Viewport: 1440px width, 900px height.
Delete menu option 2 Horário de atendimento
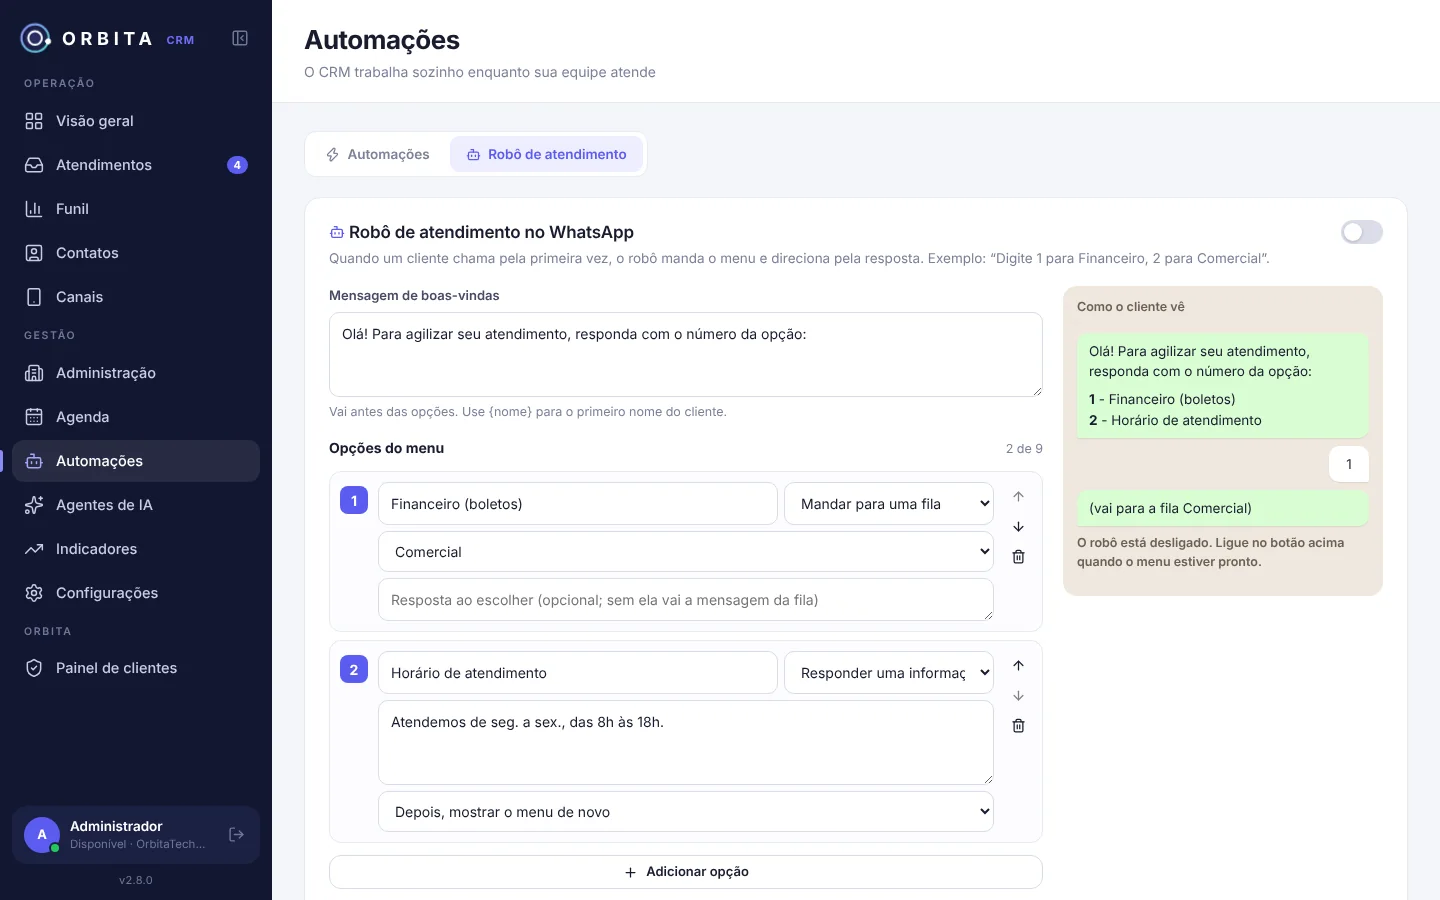(x=1018, y=726)
